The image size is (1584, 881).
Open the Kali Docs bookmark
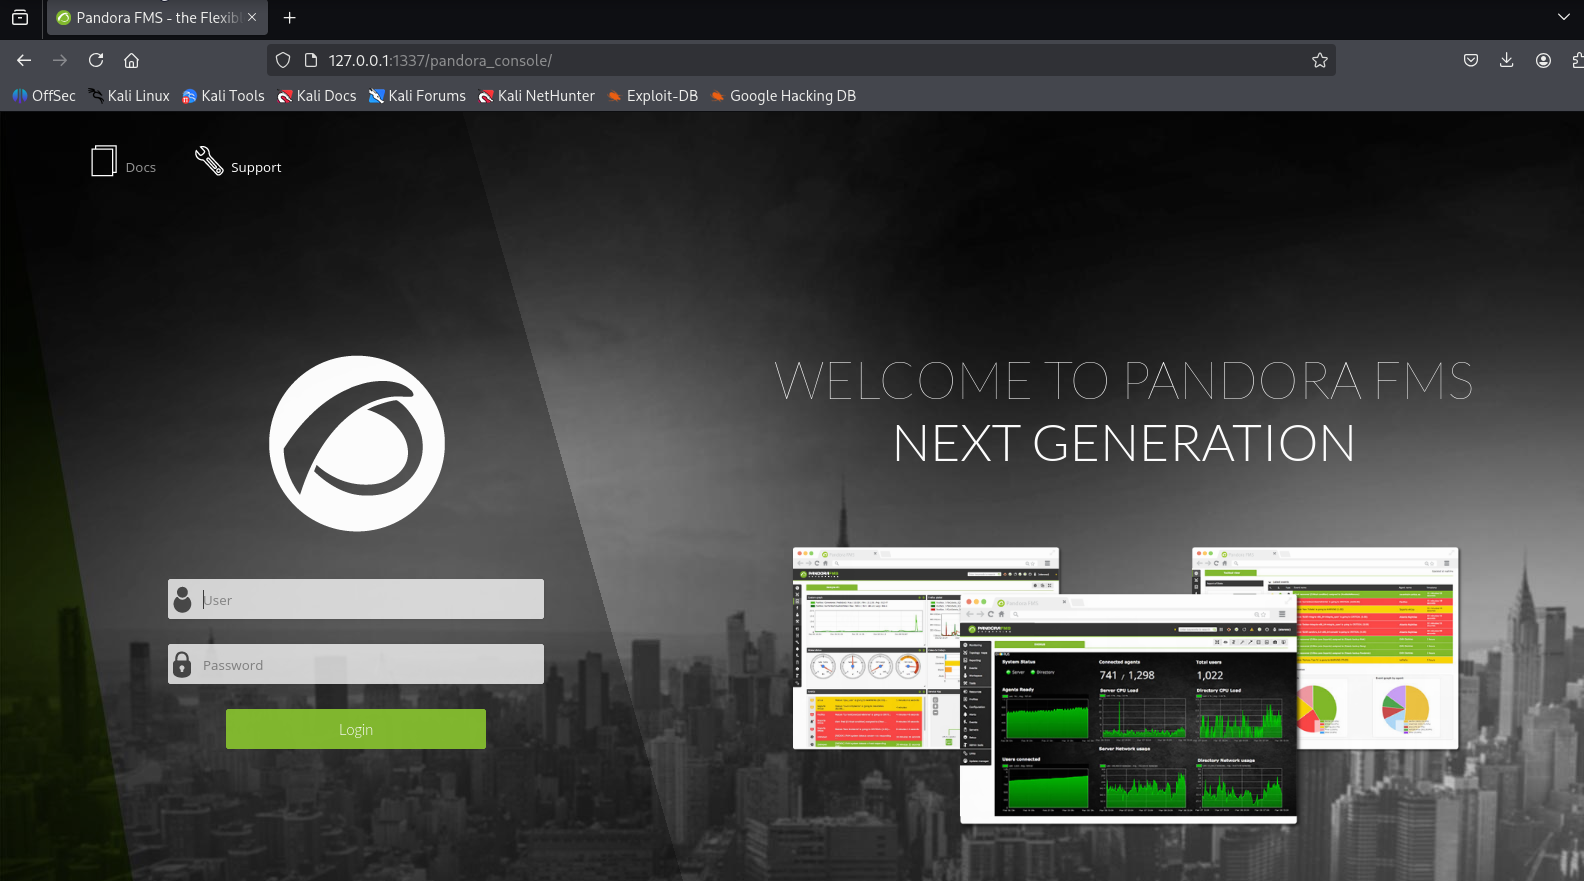pyautogui.click(x=317, y=96)
